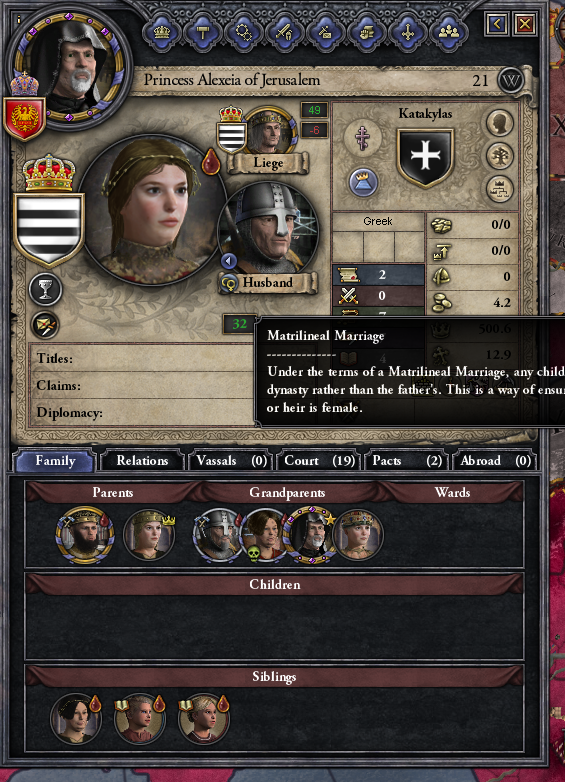Open the goblet character interaction icon
565x782 pixels.
tap(45, 290)
